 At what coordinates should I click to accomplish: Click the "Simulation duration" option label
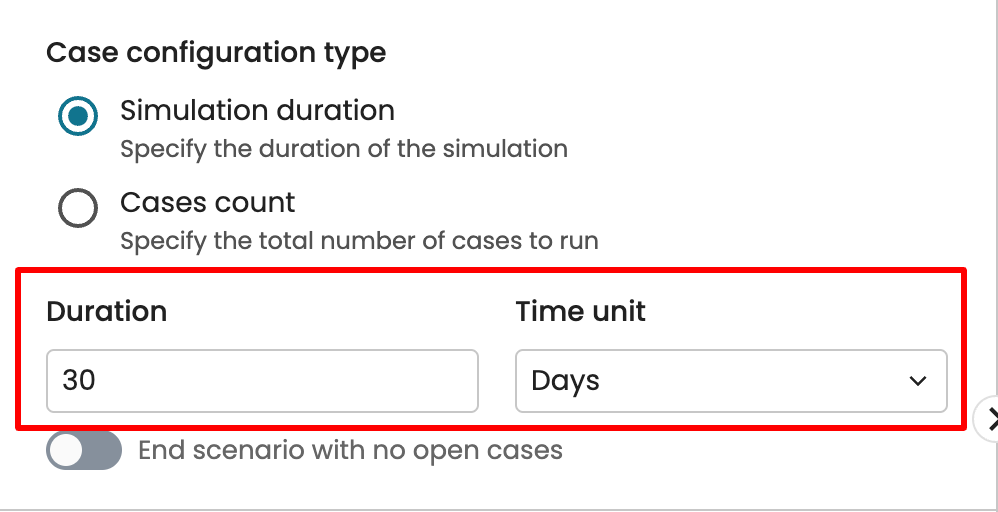(x=257, y=110)
